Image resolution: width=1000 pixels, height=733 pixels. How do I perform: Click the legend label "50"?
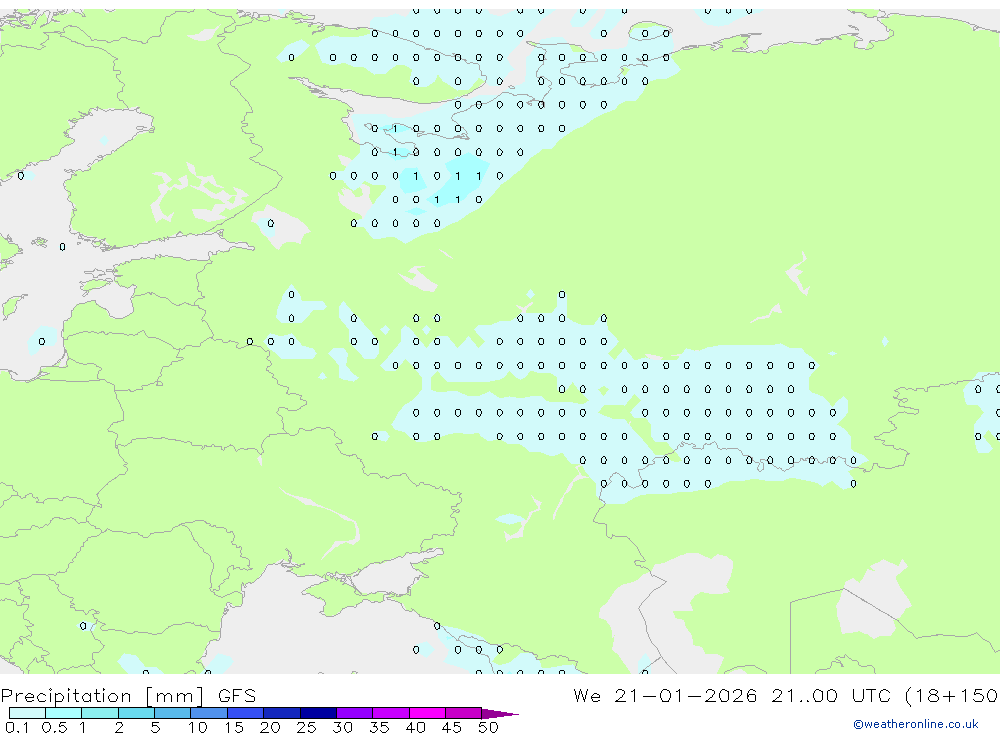pos(489,727)
